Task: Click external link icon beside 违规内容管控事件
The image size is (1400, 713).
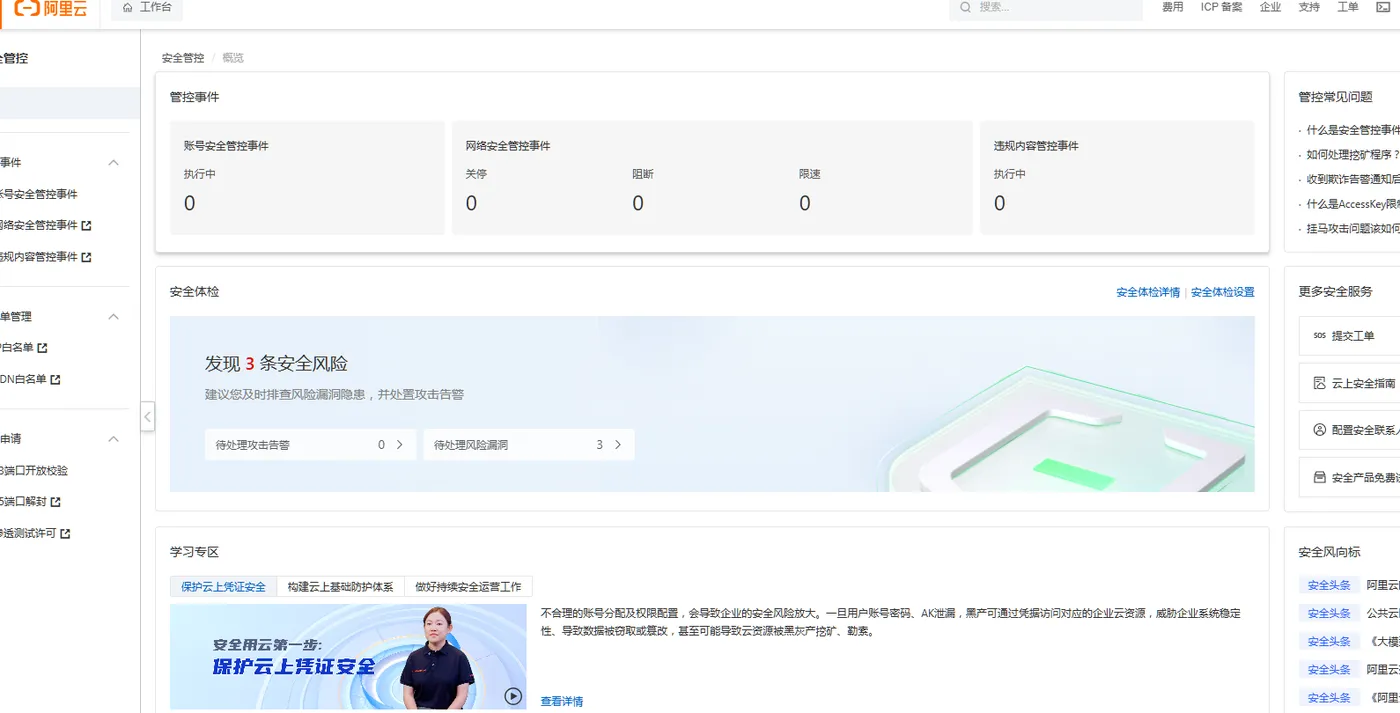Action: tap(87, 258)
